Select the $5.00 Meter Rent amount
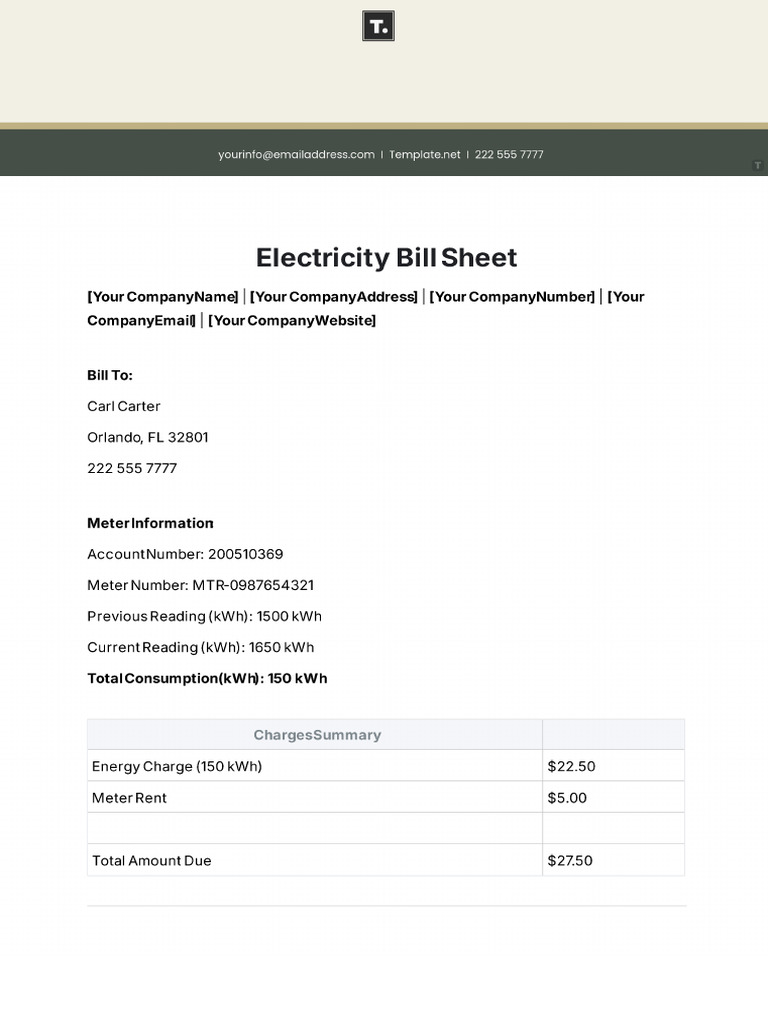The image size is (768, 1024). pyautogui.click(x=567, y=798)
